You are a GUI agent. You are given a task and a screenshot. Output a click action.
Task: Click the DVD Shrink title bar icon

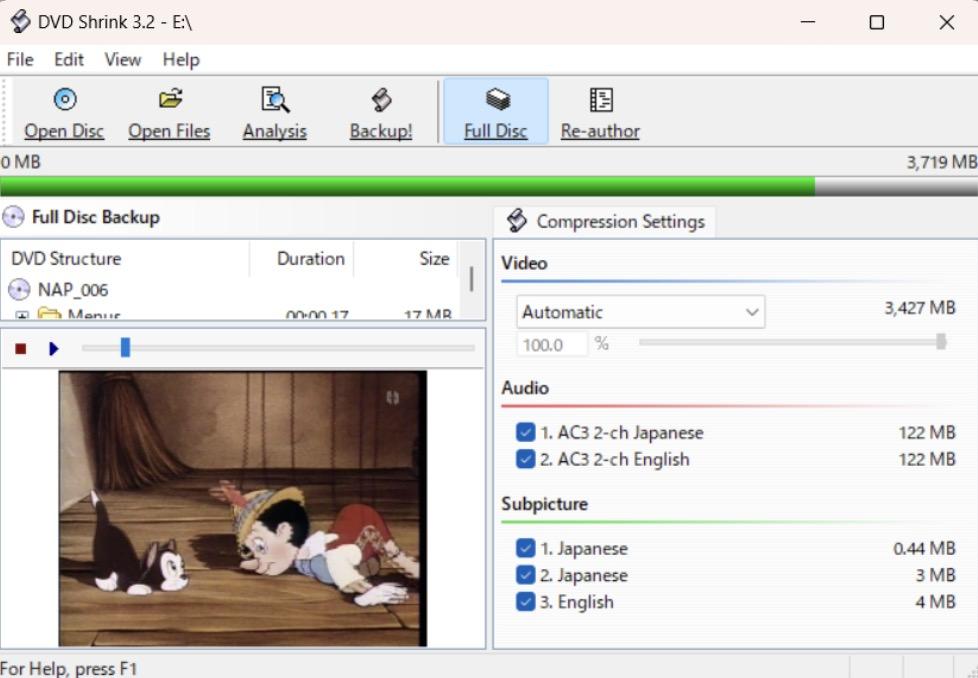click(20, 21)
